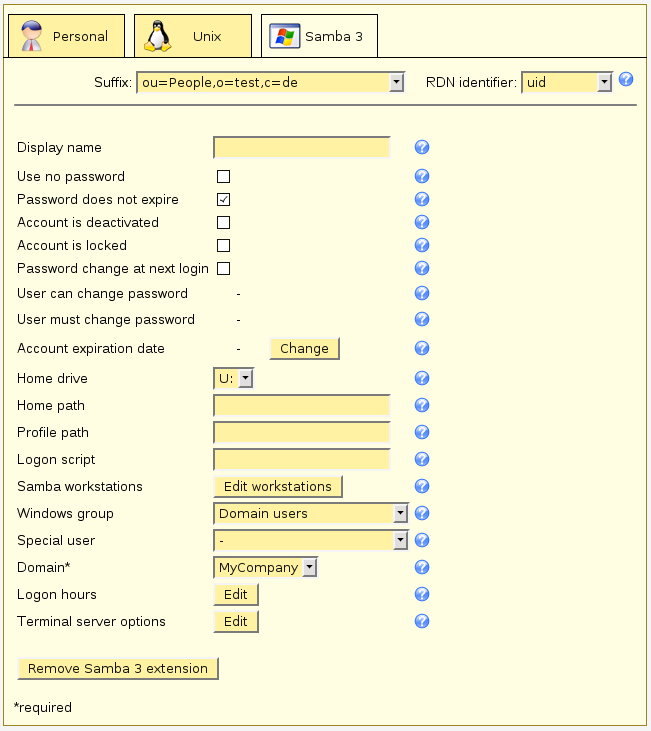Viewport: 651px width, 731px height.
Task: Expand the Windows group dropdown
Action: pyautogui.click(x=311, y=514)
